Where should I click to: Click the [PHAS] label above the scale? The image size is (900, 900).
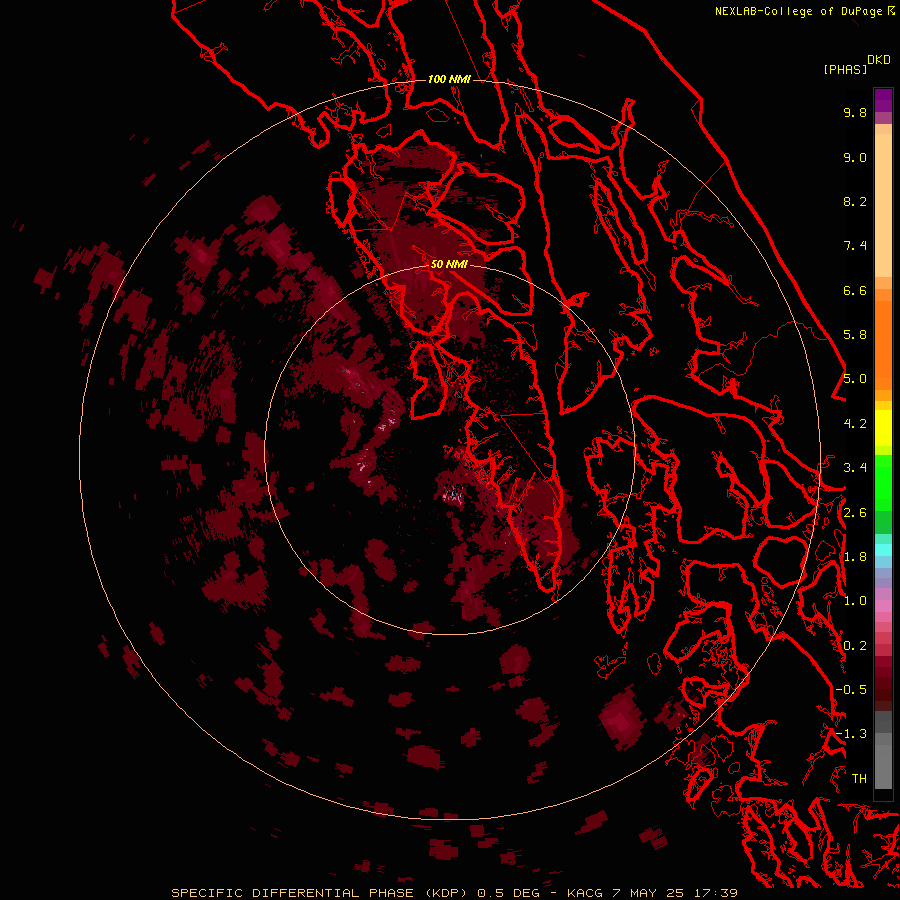[x=845, y=70]
